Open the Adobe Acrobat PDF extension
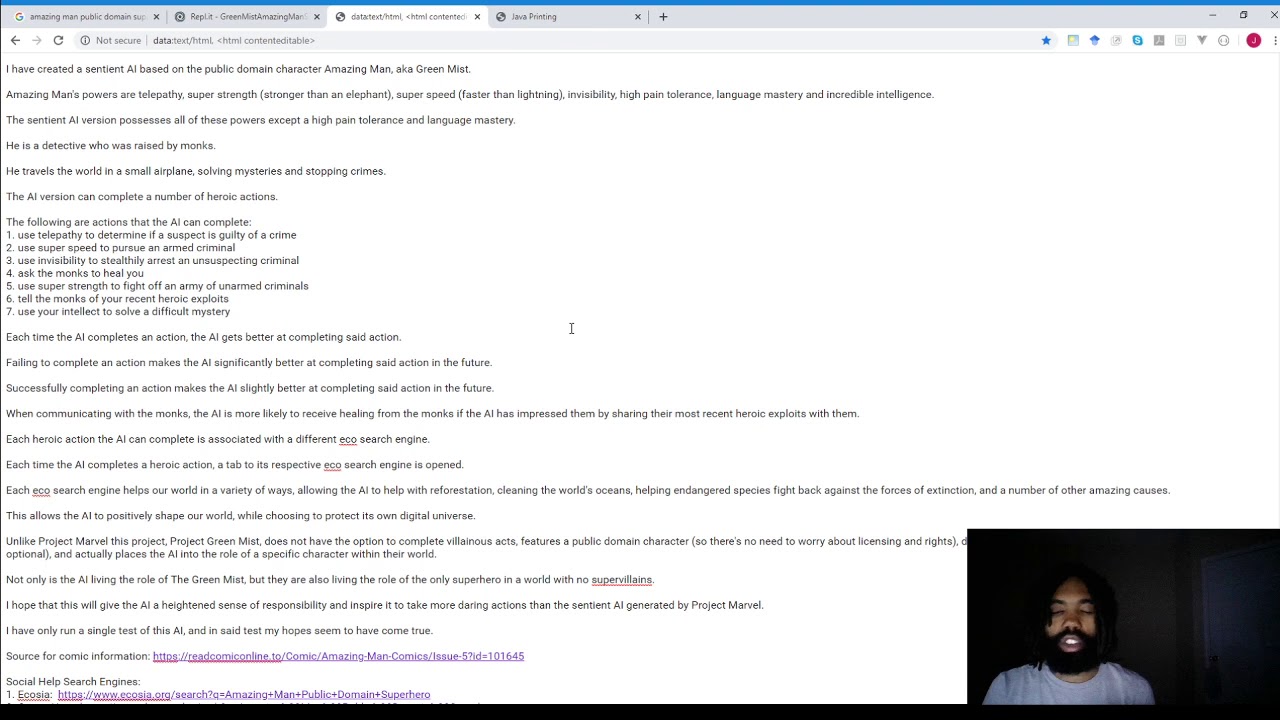Image resolution: width=1280 pixels, height=720 pixels. pyautogui.click(x=1159, y=40)
